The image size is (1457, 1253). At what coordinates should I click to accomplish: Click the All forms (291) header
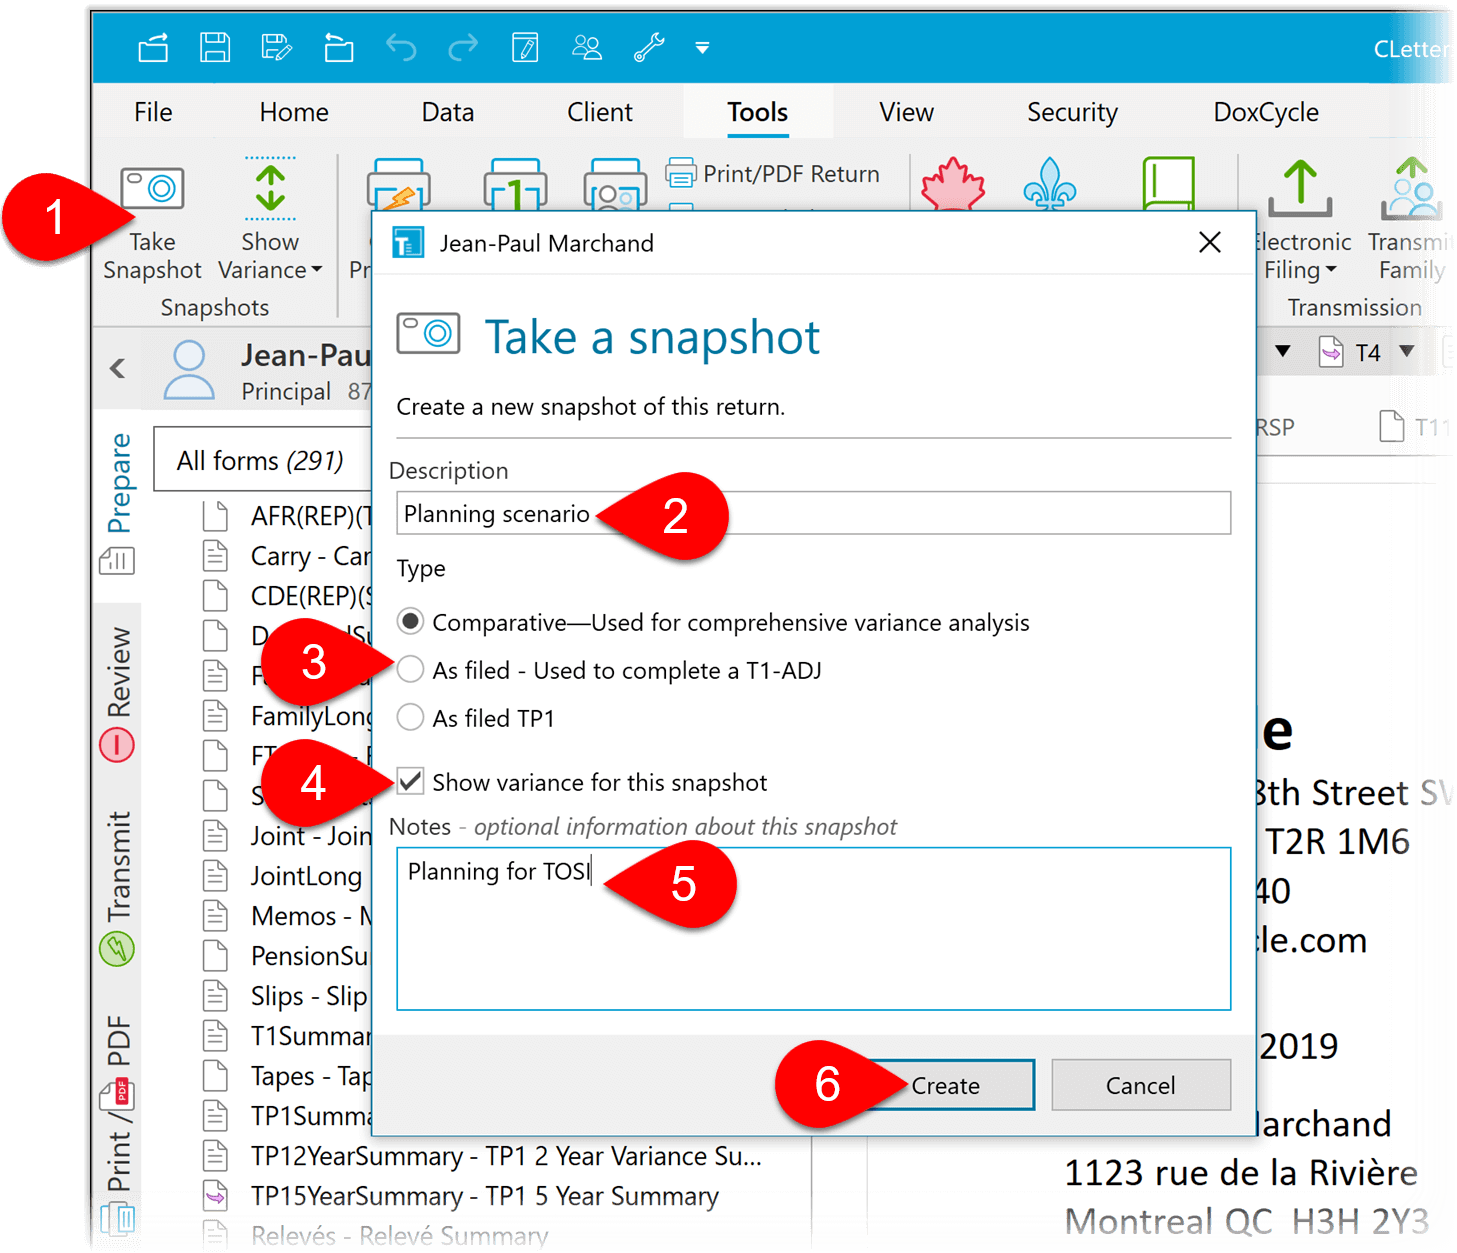coord(260,460)
